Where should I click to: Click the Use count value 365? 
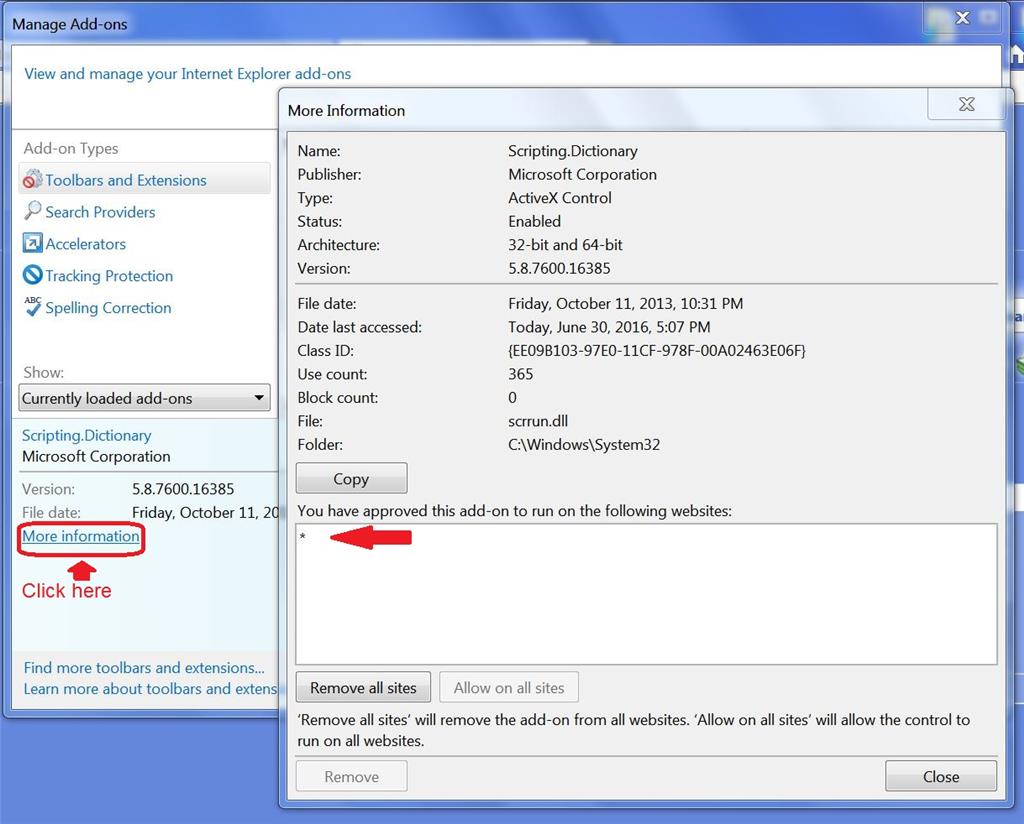coord(520,374)
